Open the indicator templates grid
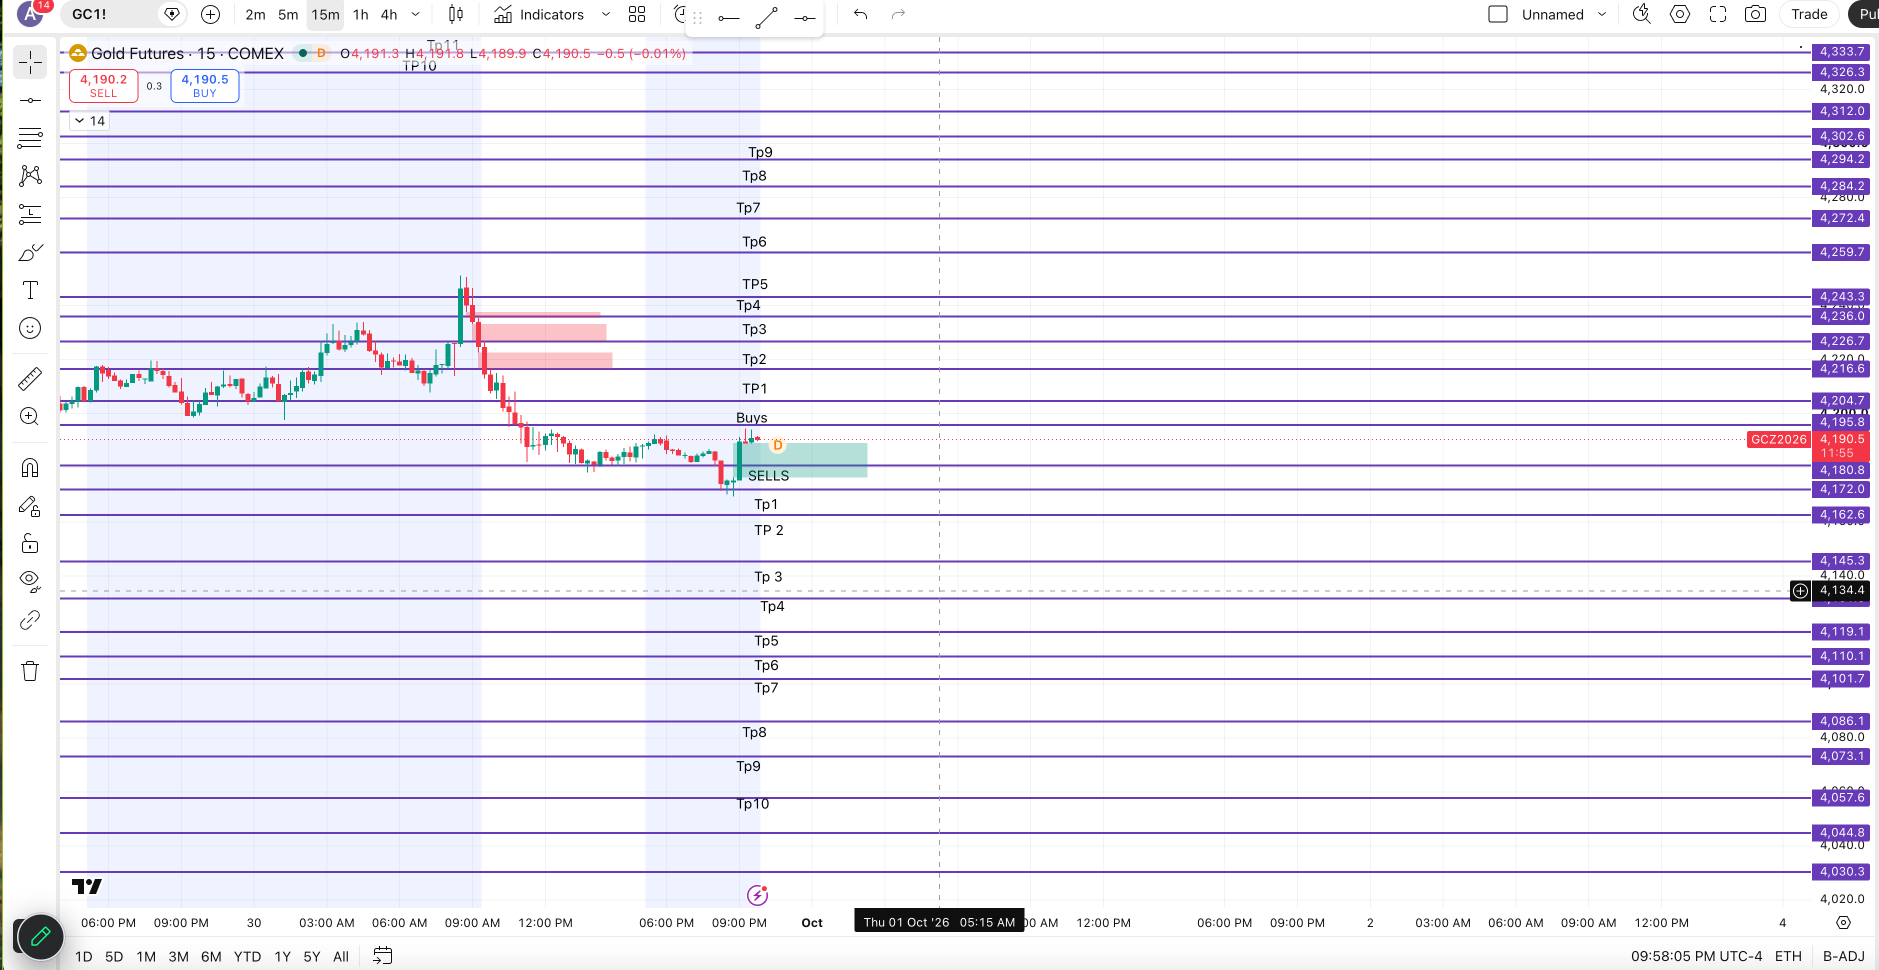1879x970 pixels. pos(637,14)
